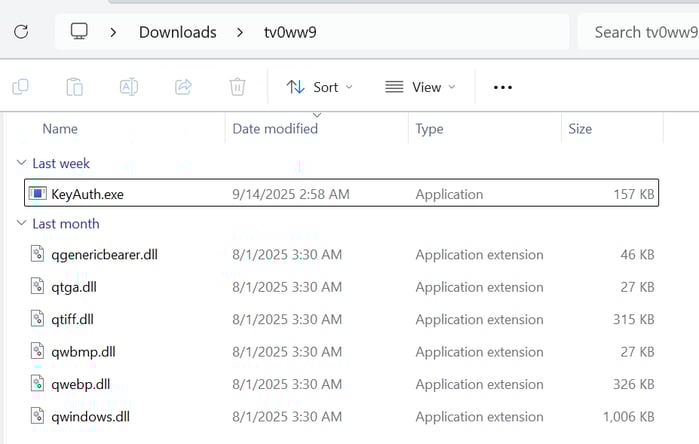Collapse the Last month group

click(22, 224)
